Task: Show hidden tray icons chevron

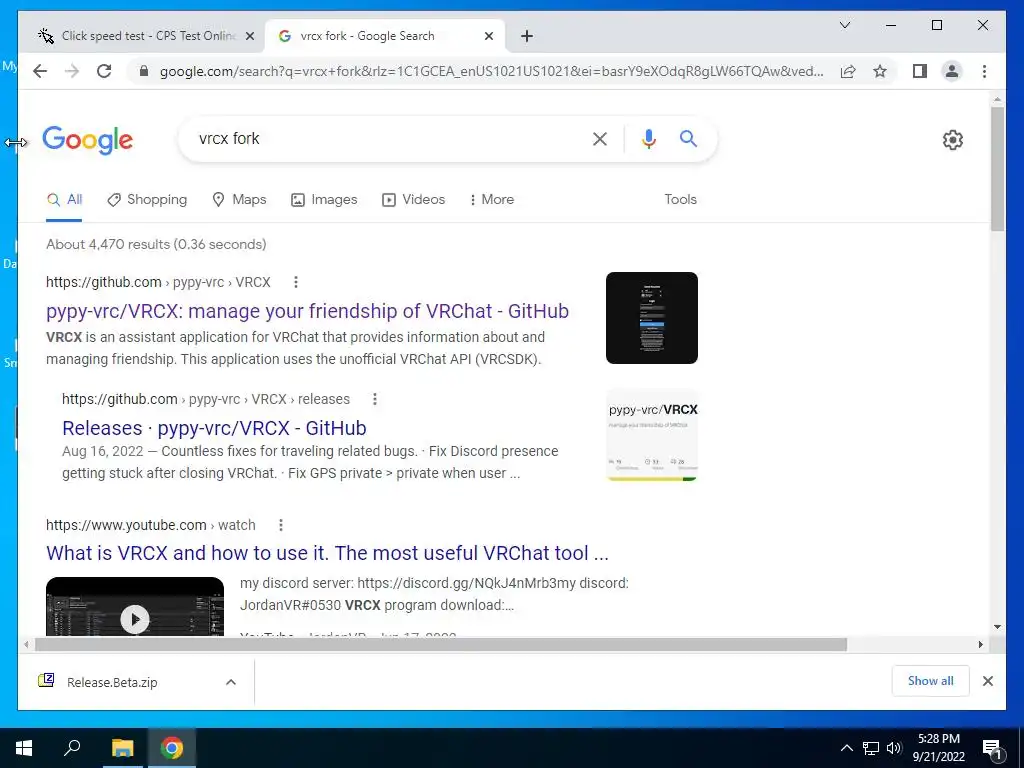Action: 846,748
